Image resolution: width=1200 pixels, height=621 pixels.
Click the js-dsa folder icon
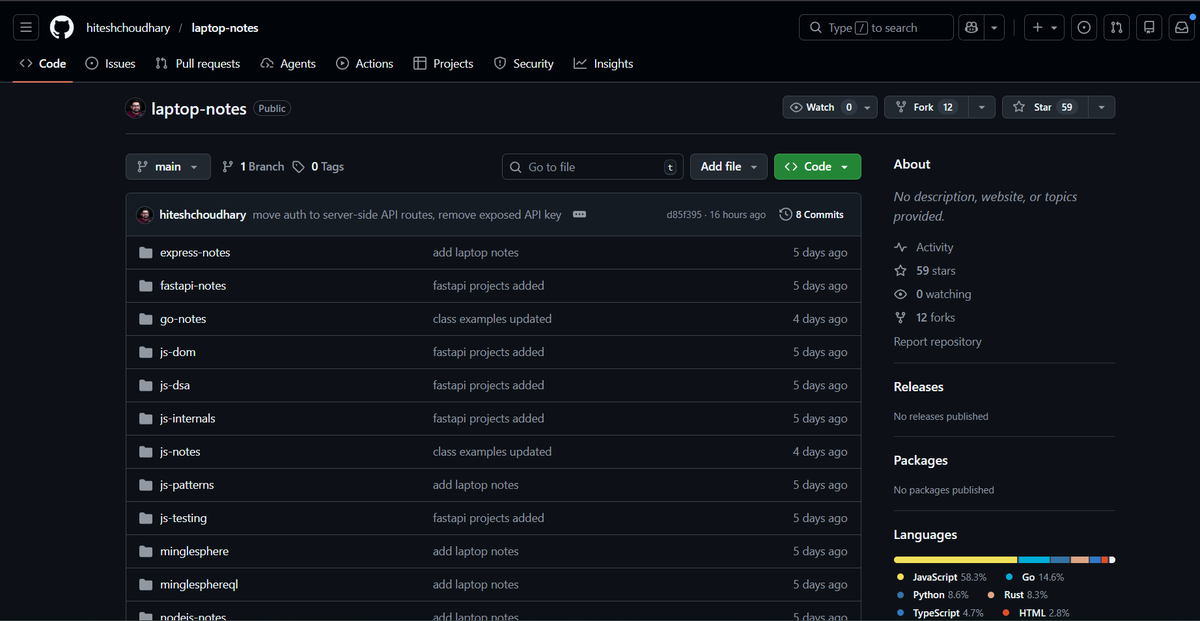146,385
